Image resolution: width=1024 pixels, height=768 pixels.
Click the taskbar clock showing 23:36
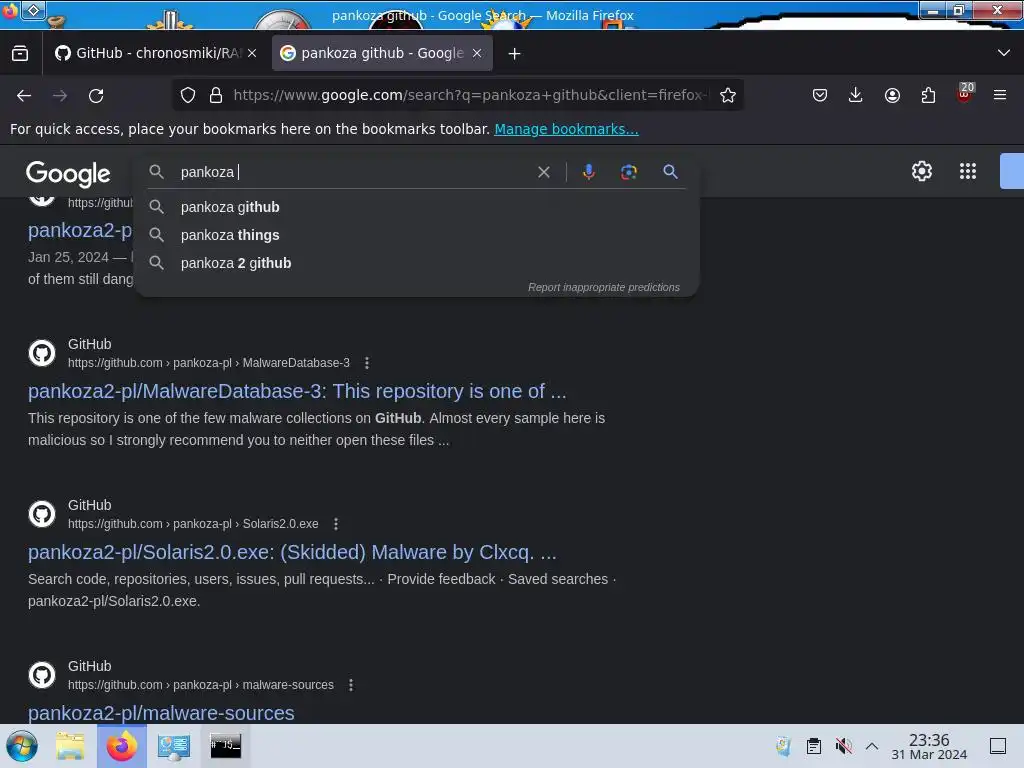coord(929,746)
